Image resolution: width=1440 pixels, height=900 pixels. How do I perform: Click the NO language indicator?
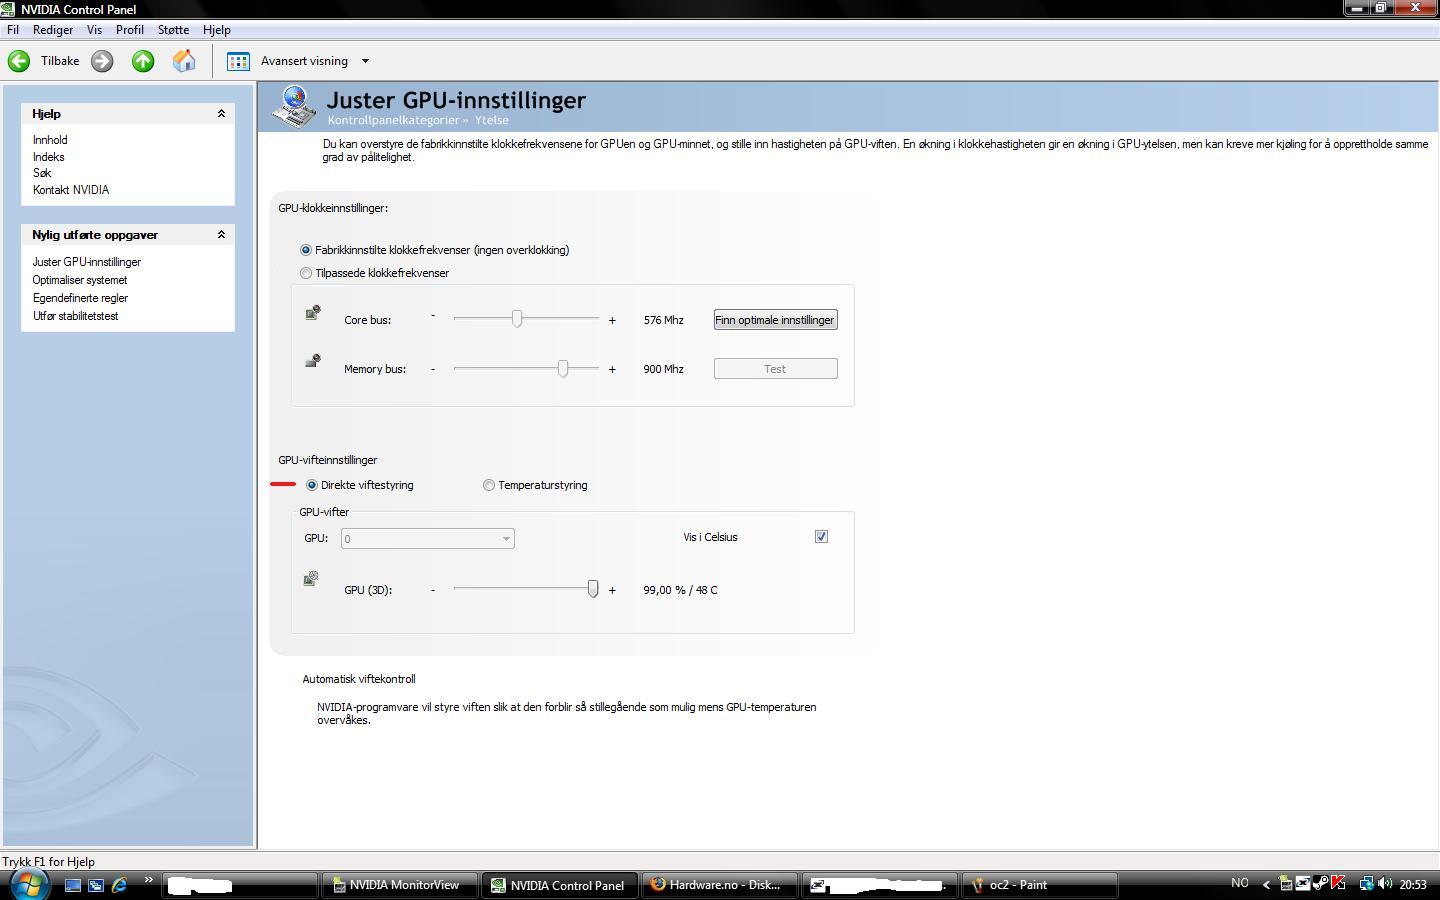pos(1240,883)
